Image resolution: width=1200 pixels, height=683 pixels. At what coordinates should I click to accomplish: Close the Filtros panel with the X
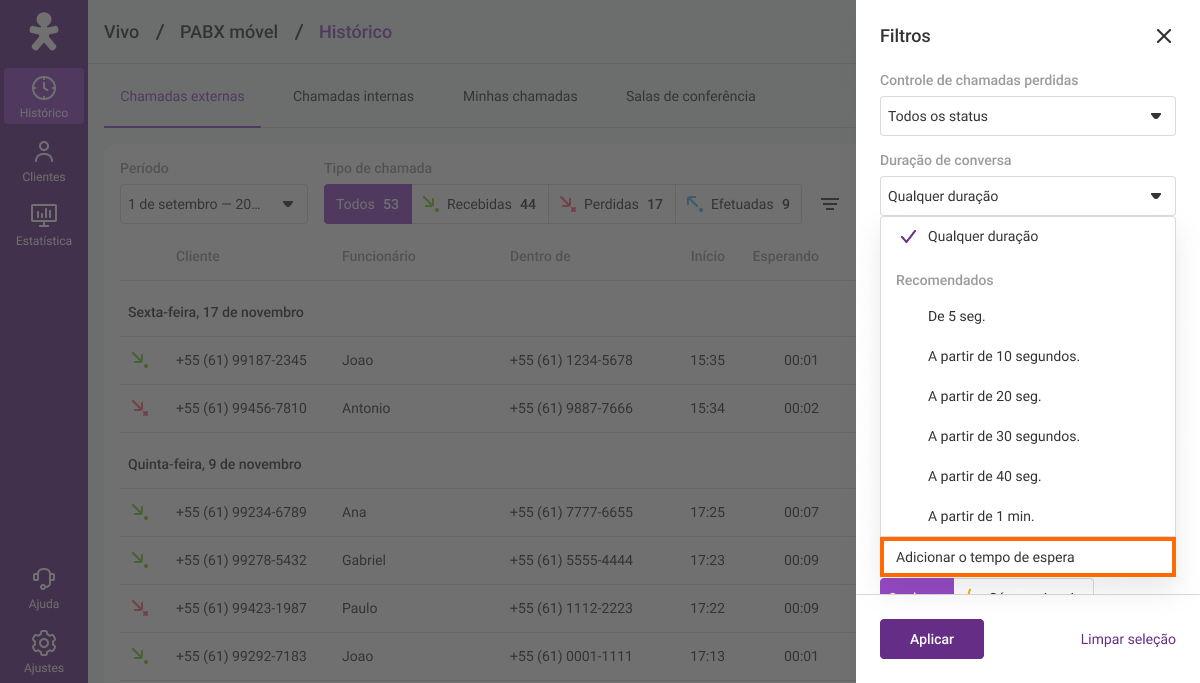point(1164,36)
